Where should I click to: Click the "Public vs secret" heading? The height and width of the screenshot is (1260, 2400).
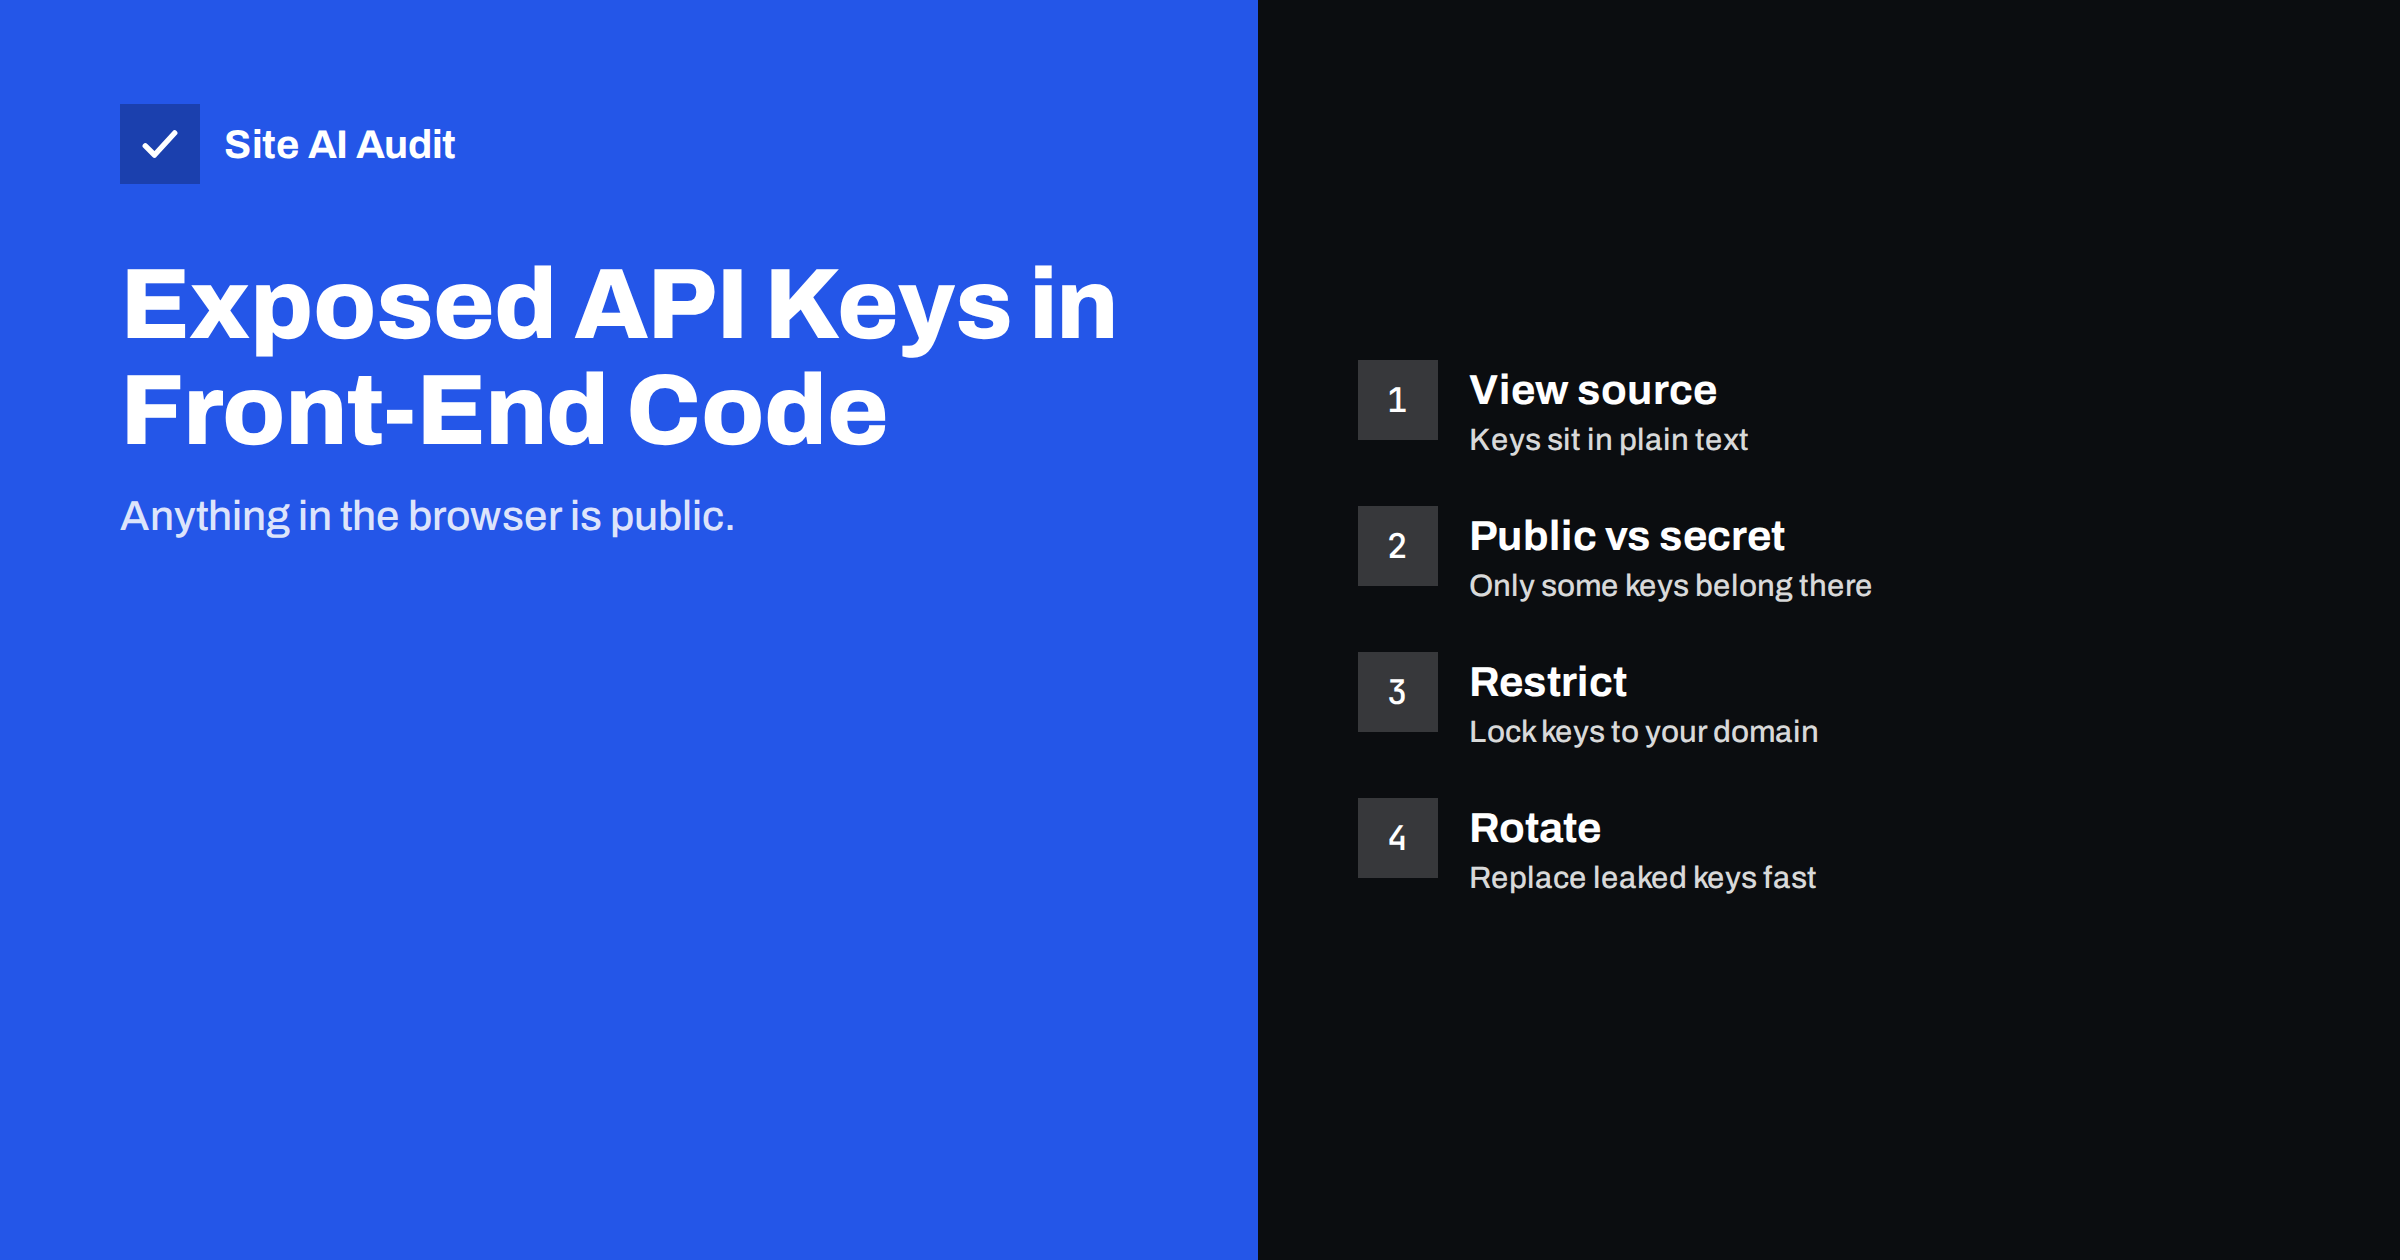pyautogui.click(x=1627, y=536)
